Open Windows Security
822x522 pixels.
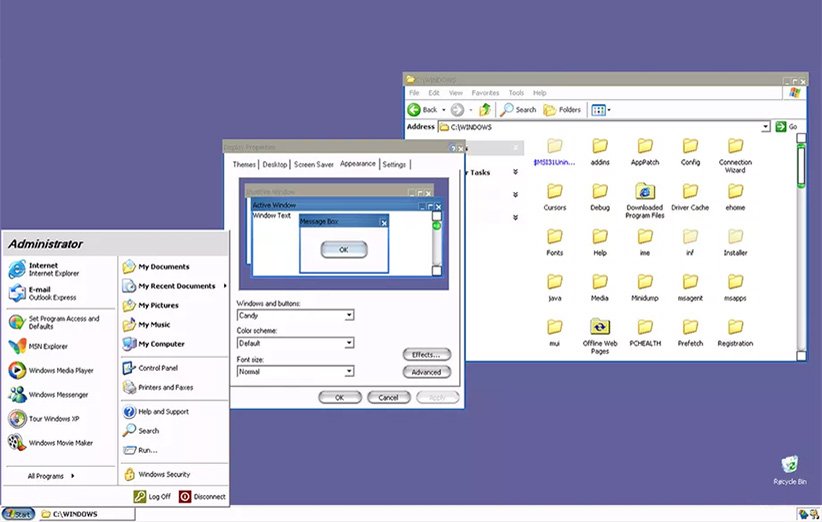coord(157,474)
